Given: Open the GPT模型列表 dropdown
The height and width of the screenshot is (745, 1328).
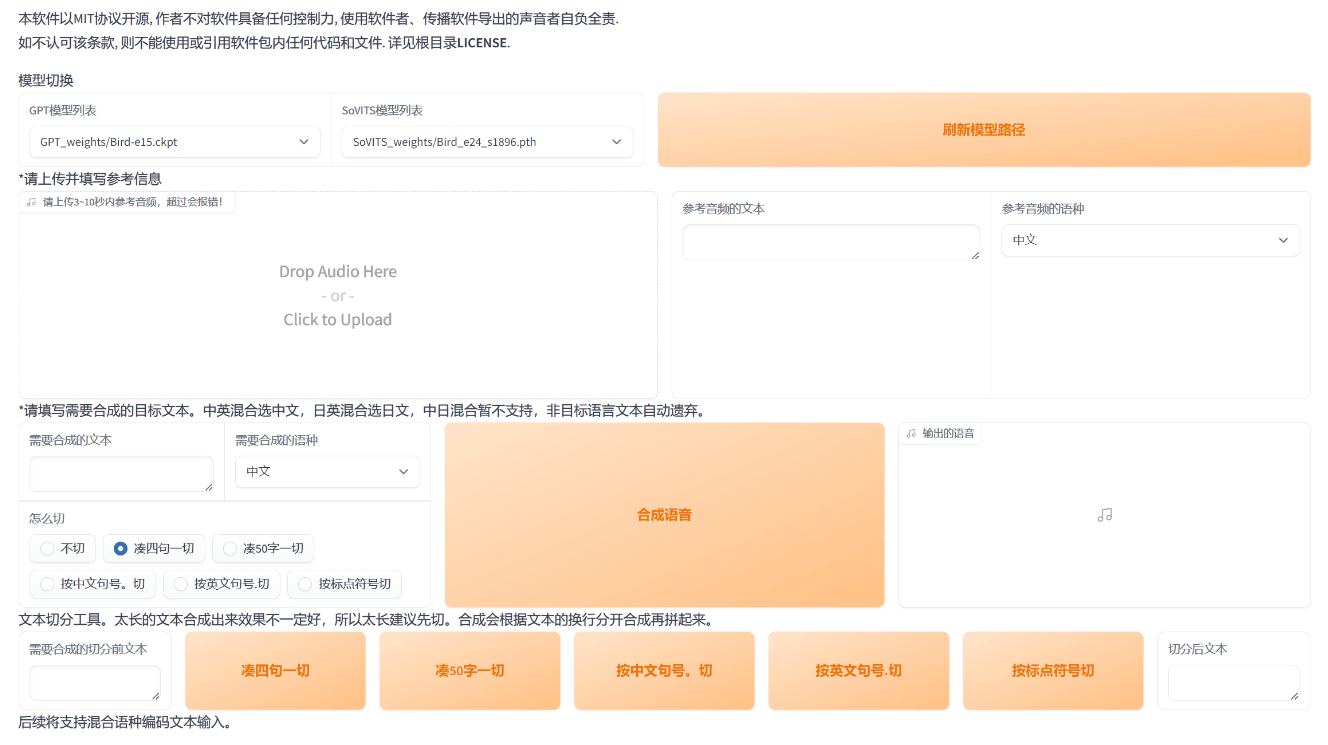Looking at the screenshot, I should pos(174,142).
